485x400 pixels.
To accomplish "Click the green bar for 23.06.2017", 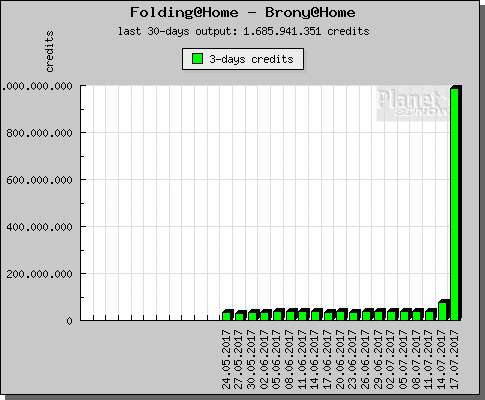I will point(353,316).
